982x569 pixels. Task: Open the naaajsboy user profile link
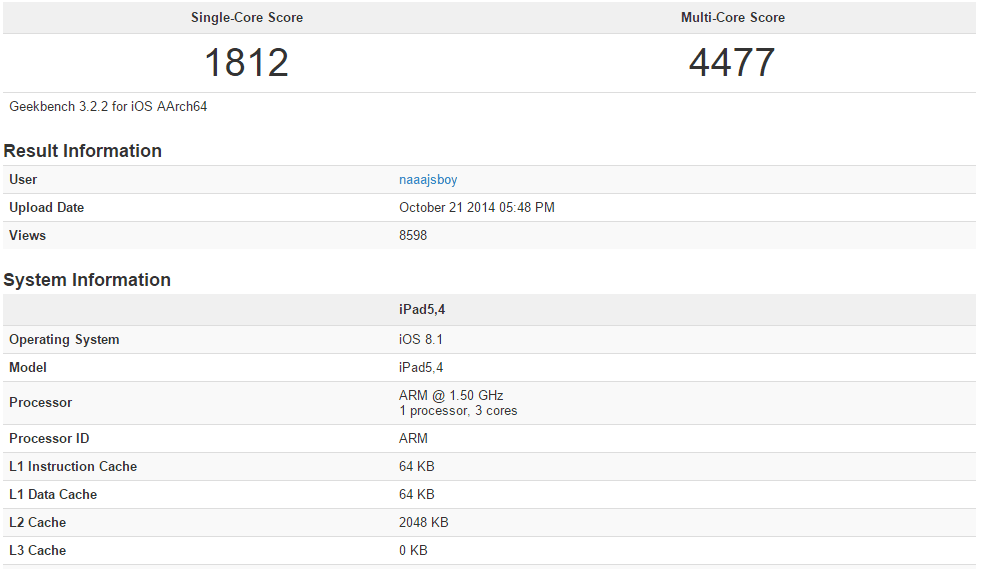click(428, 180)
